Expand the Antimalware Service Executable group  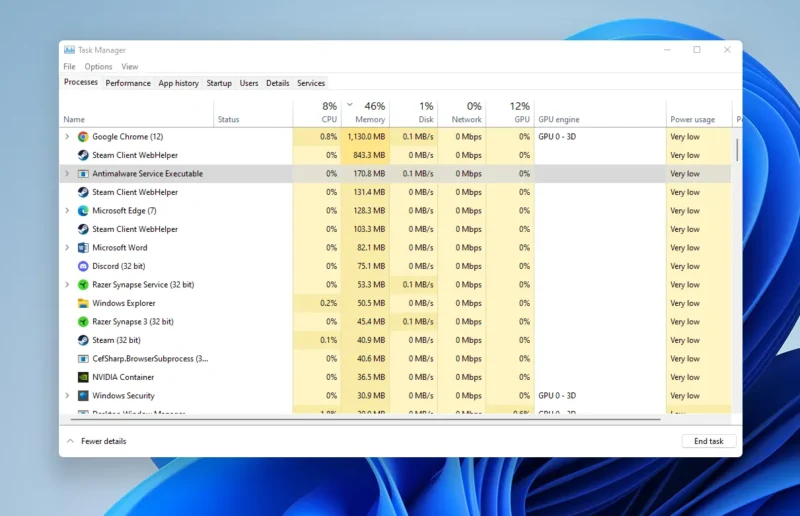(67, 174)
